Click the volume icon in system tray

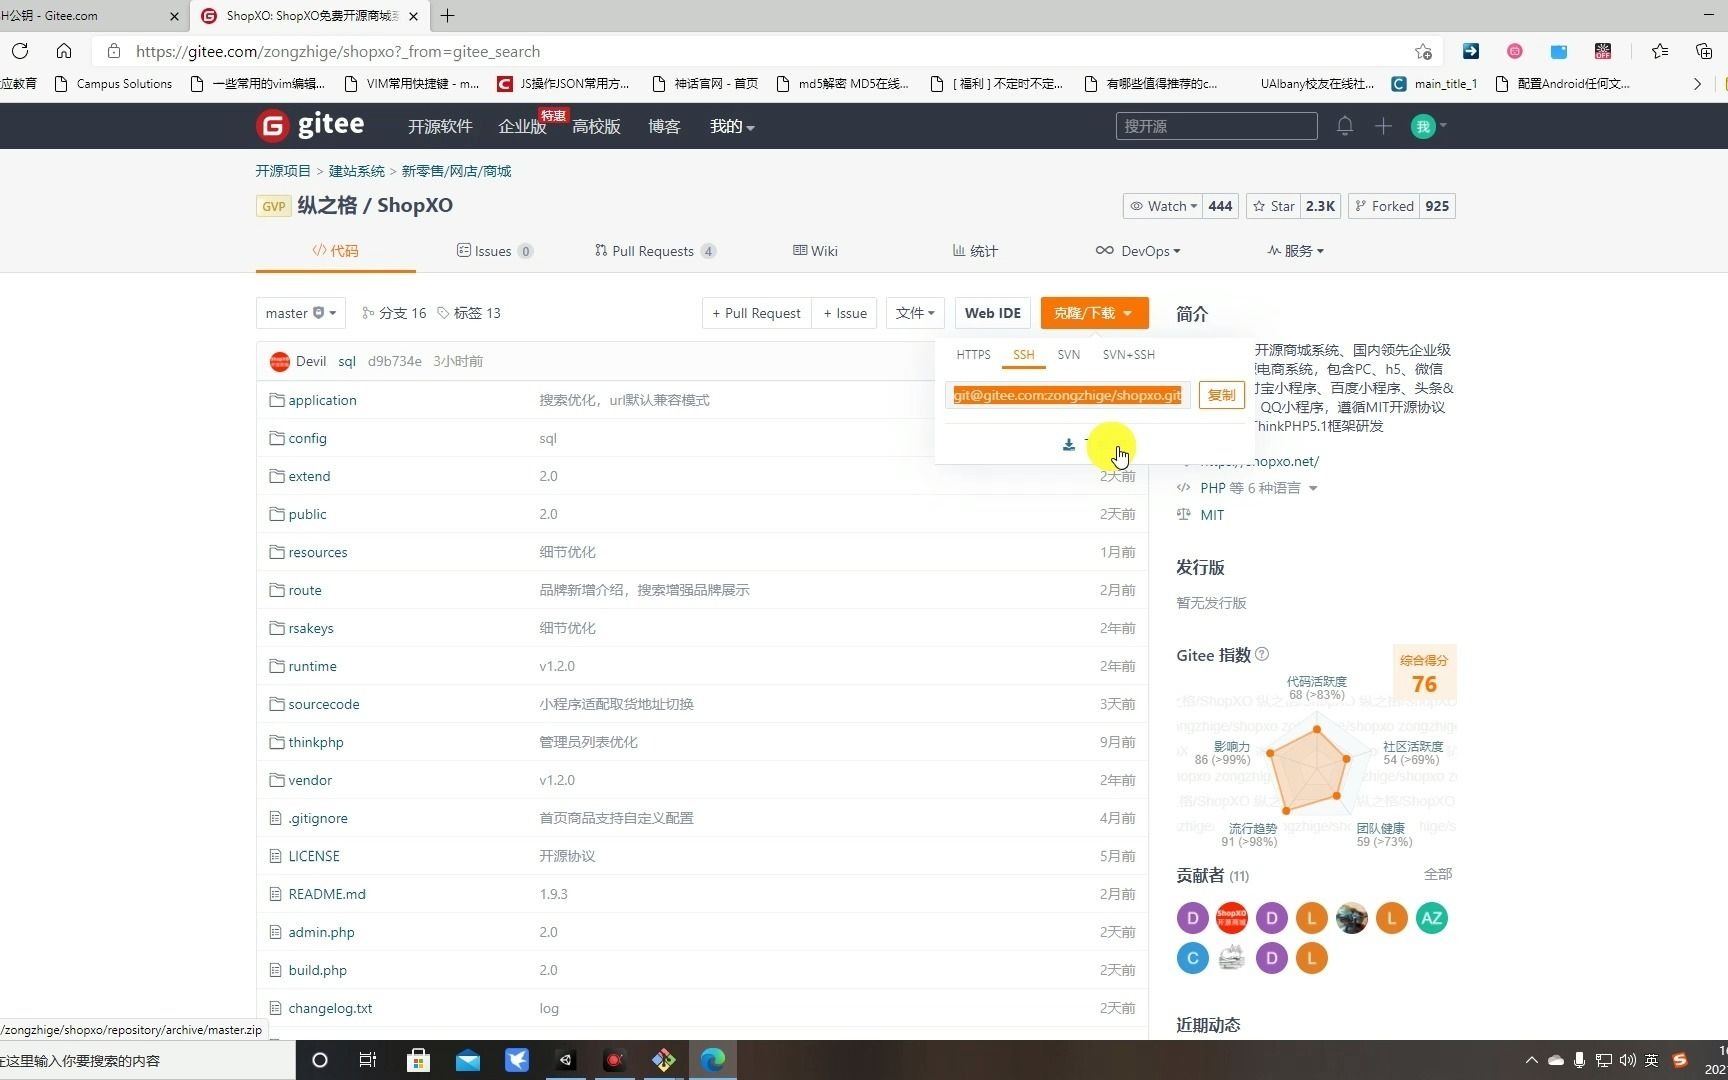[1627, 1060]
